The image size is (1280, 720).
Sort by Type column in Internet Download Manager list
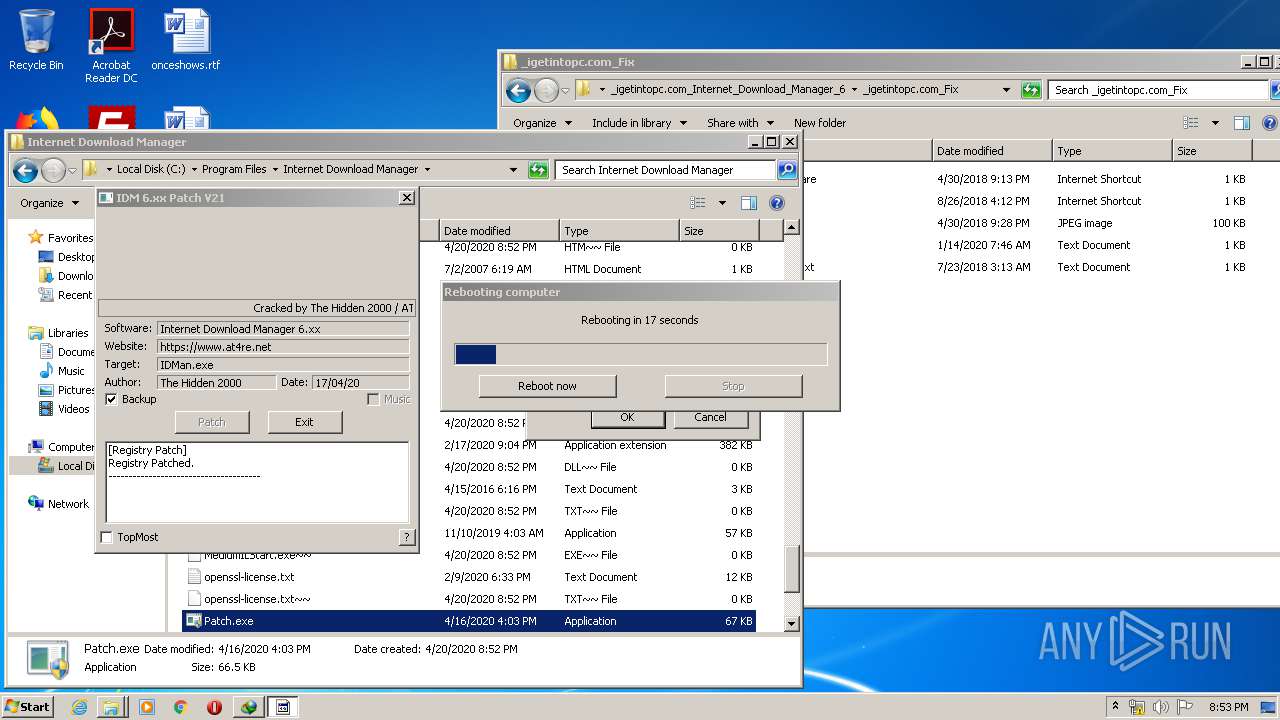618,231
